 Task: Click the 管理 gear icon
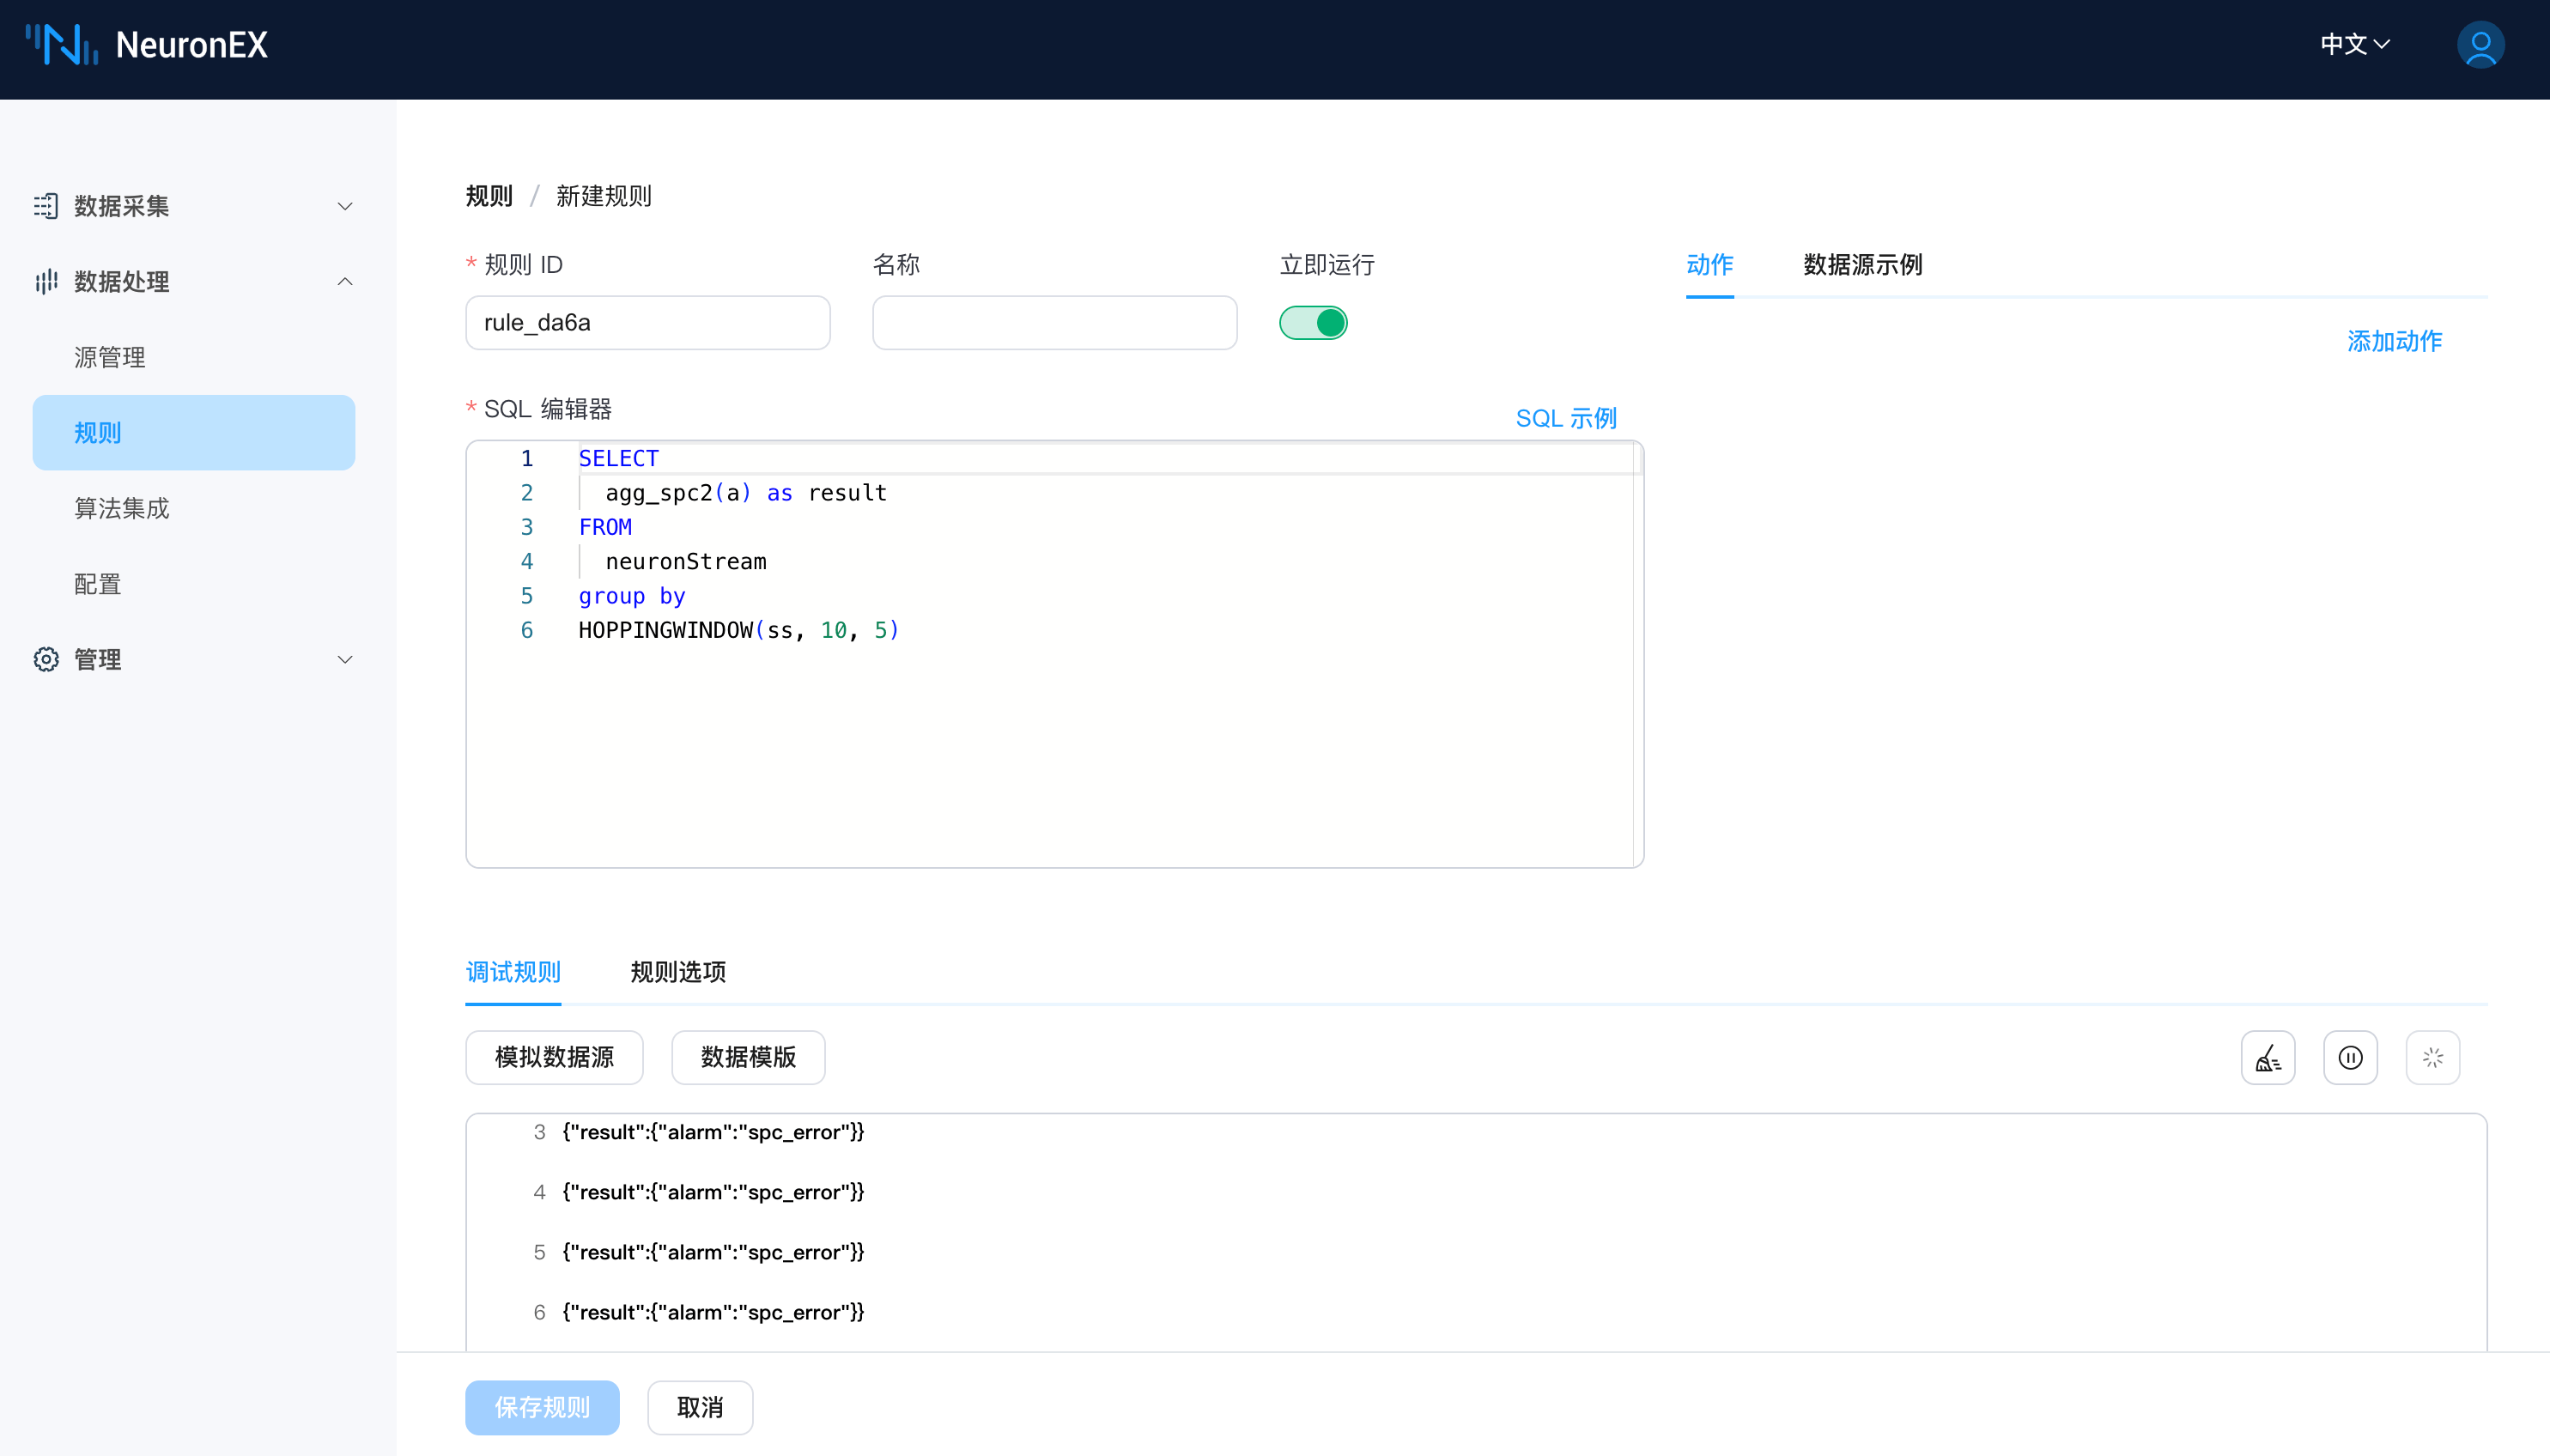click(46, 659)
